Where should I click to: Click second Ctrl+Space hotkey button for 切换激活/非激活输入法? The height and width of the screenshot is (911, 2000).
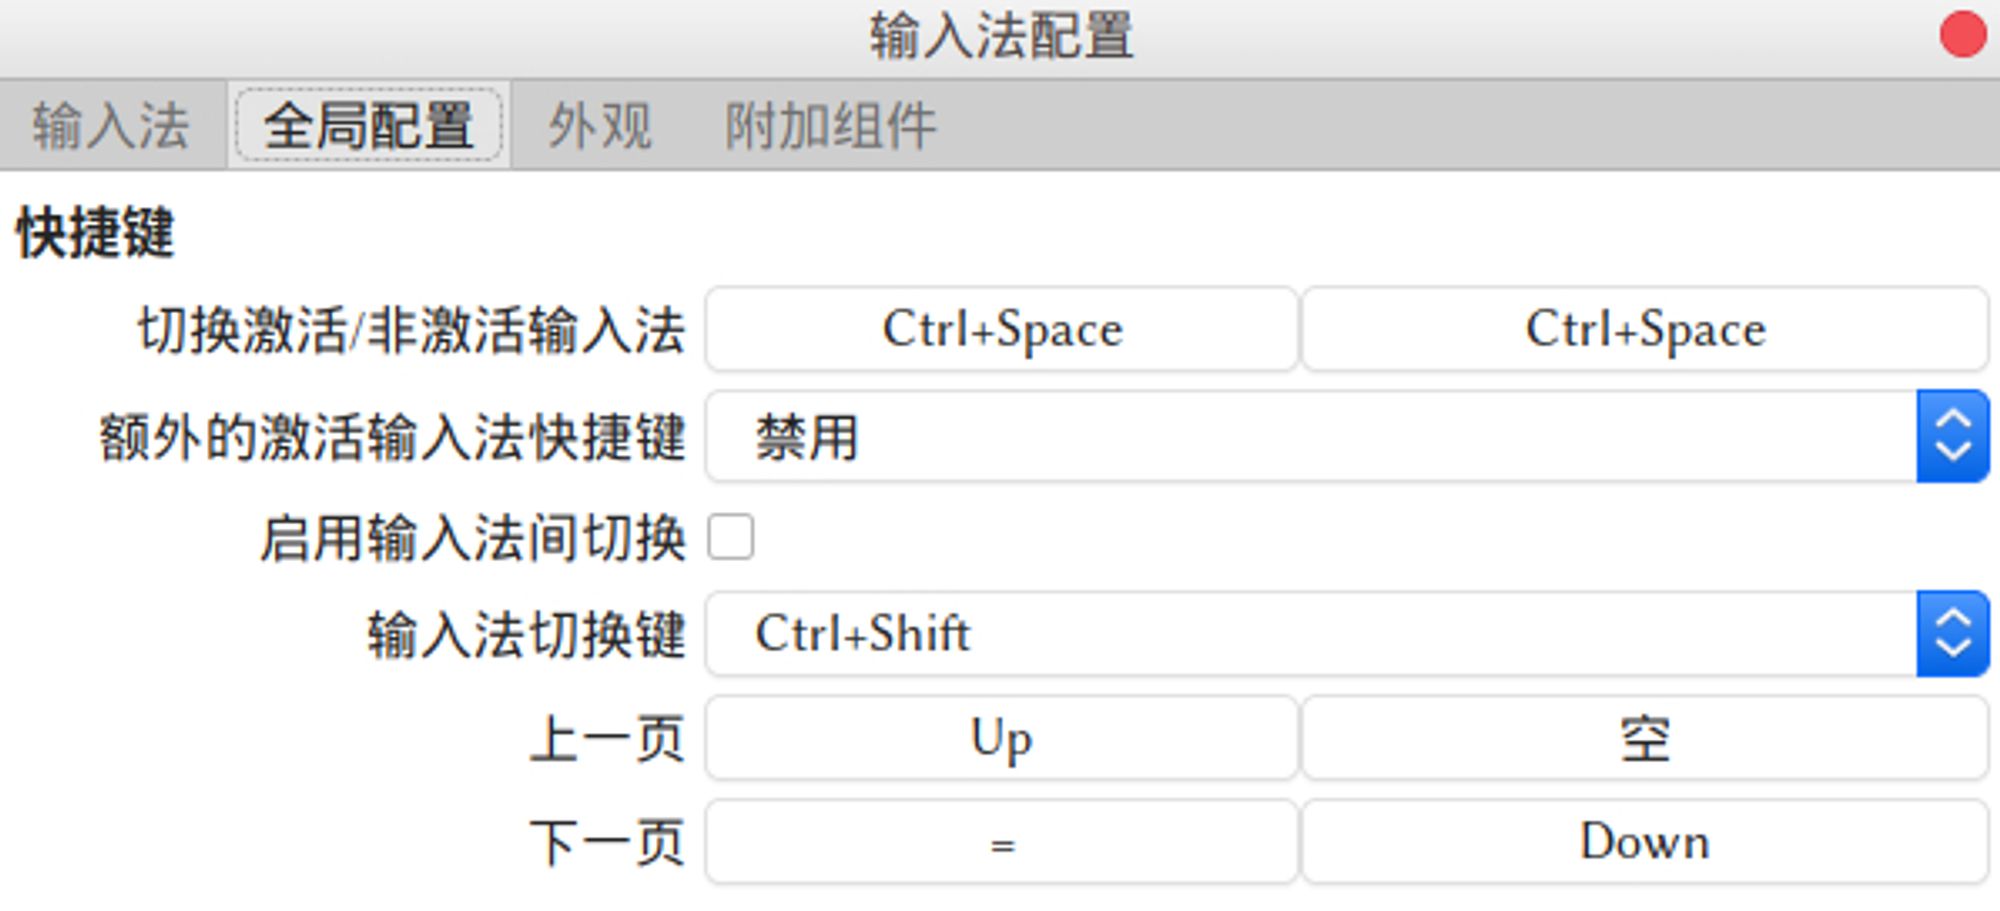pyautogui.click(x=1645, y=329)
